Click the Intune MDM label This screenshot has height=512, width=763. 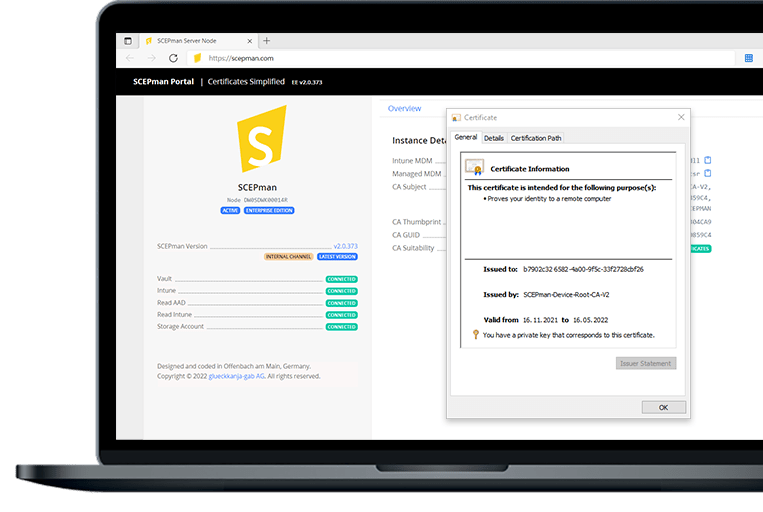(x=412, y=161)
